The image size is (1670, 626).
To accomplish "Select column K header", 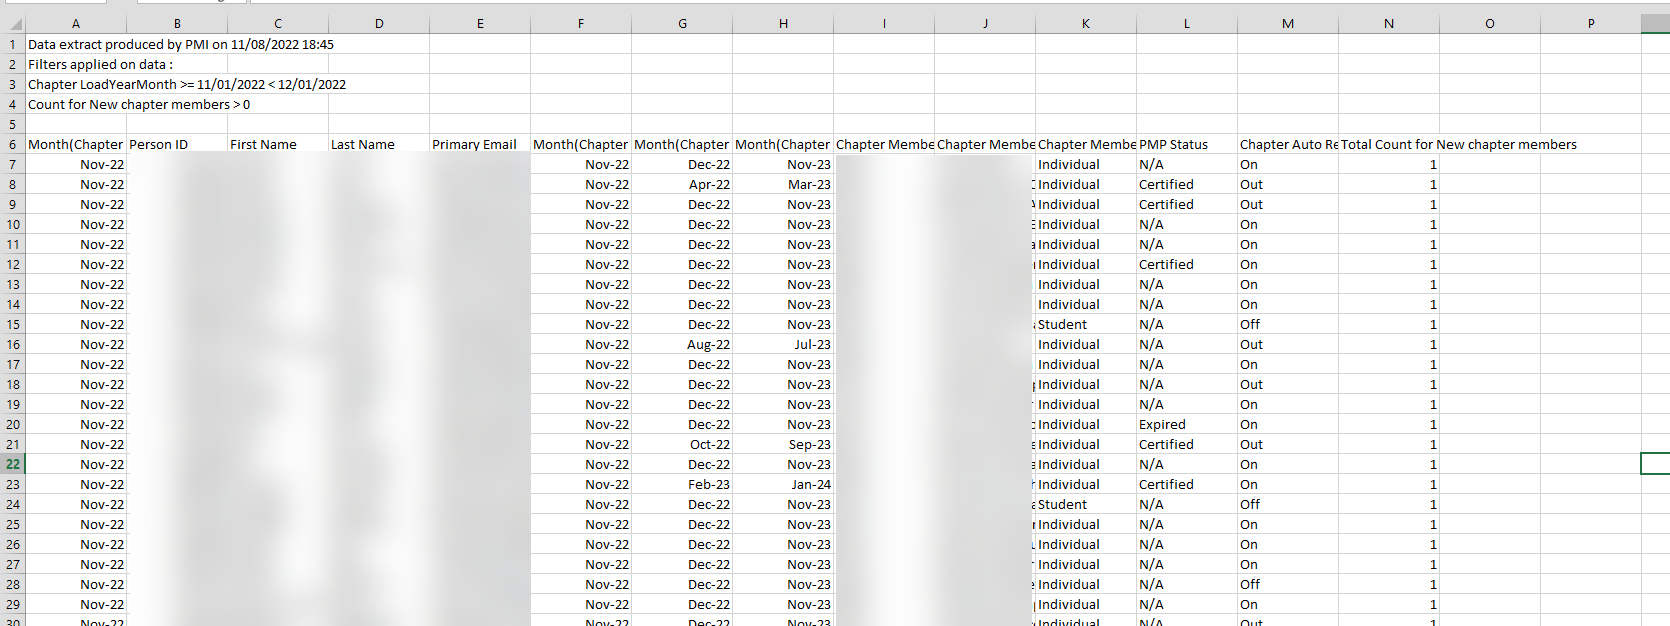I will [1086, 24].
